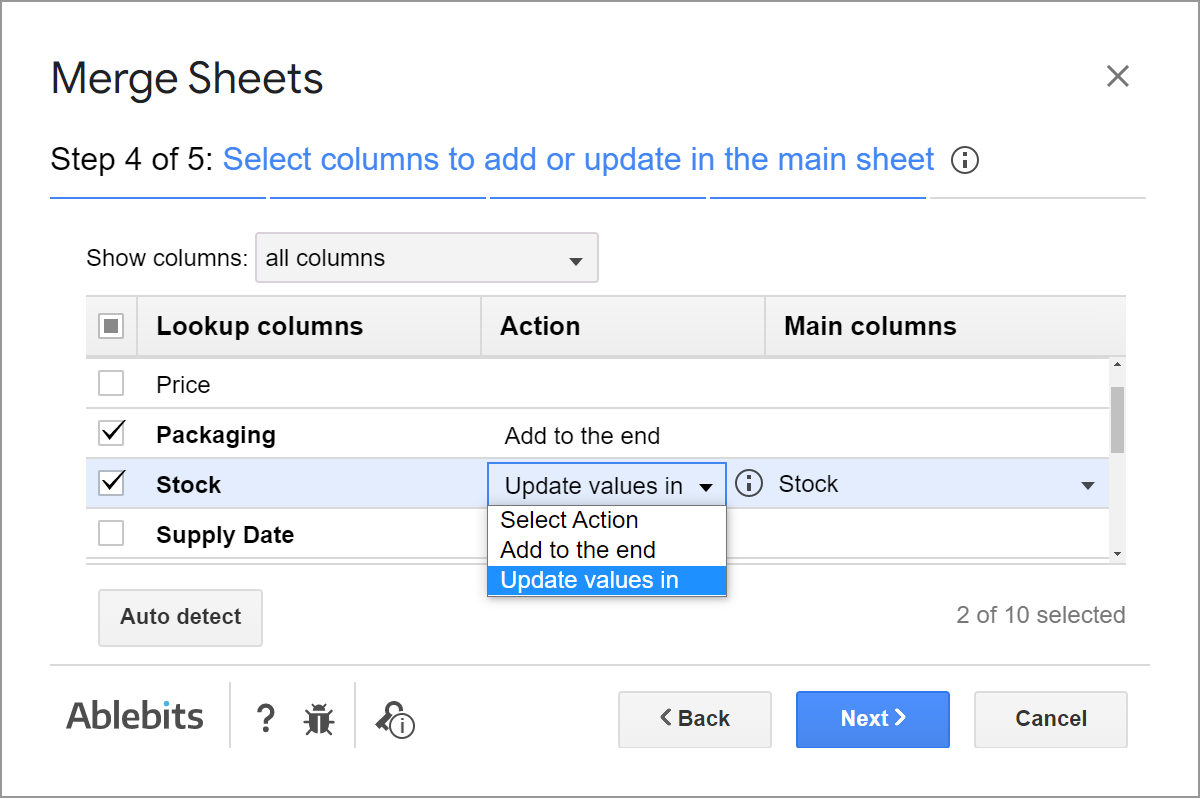This screenshot has height=798, width=1200.
Task: Click the info icon beside the Stock mapping
Action: (x=748, y=483)
